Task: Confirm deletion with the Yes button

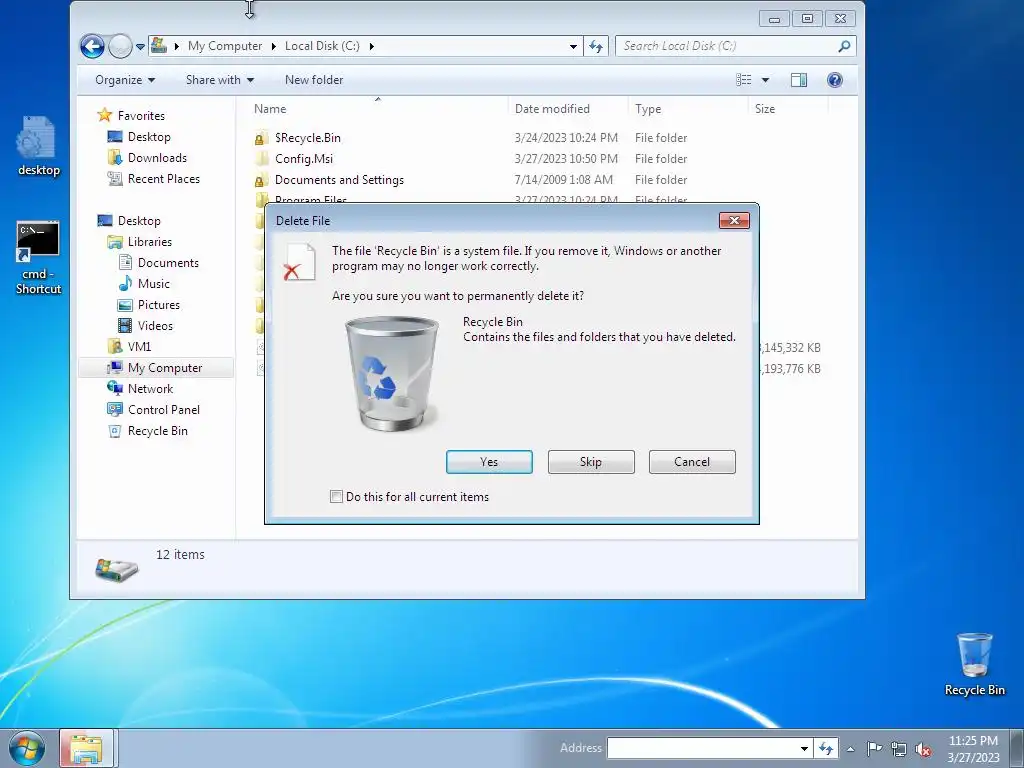Action: pyautogui.click(x=489, y=462)
